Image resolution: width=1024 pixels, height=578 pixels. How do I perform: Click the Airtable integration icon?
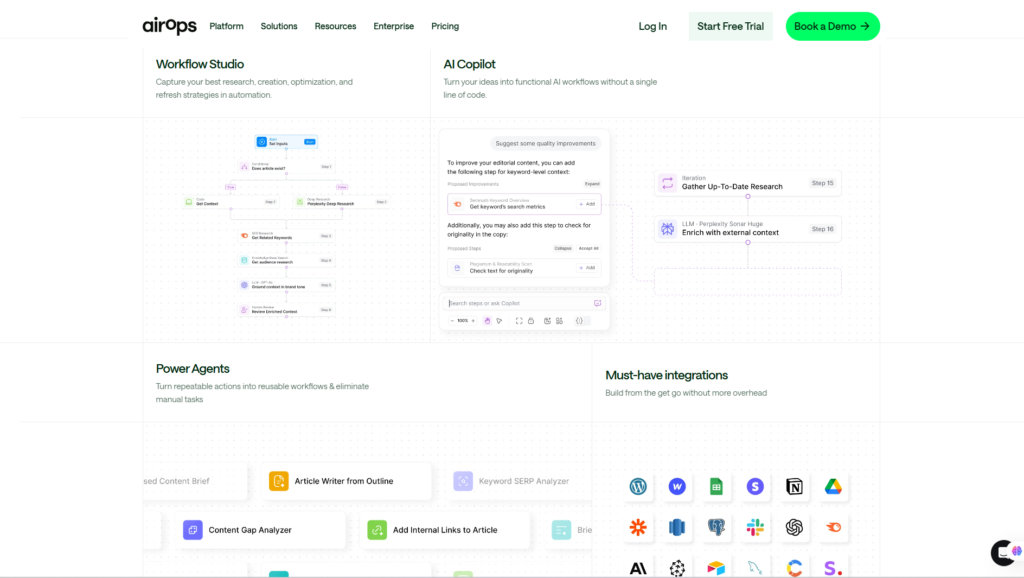pos(716,568)
